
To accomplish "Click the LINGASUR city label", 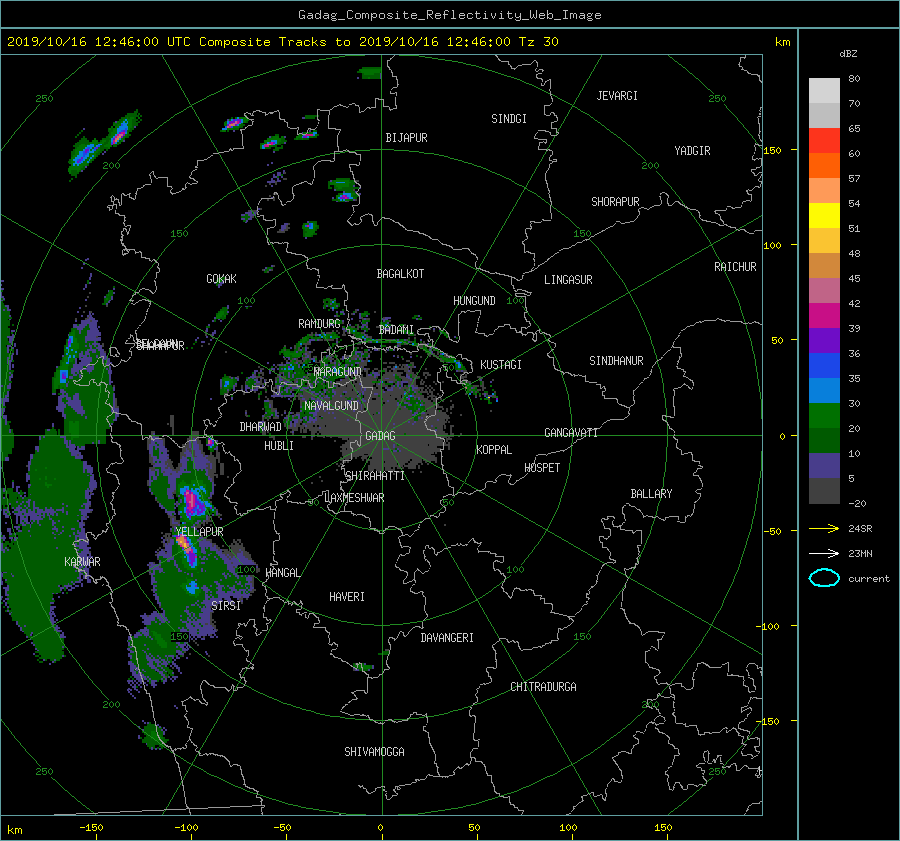I will [568, 280].
